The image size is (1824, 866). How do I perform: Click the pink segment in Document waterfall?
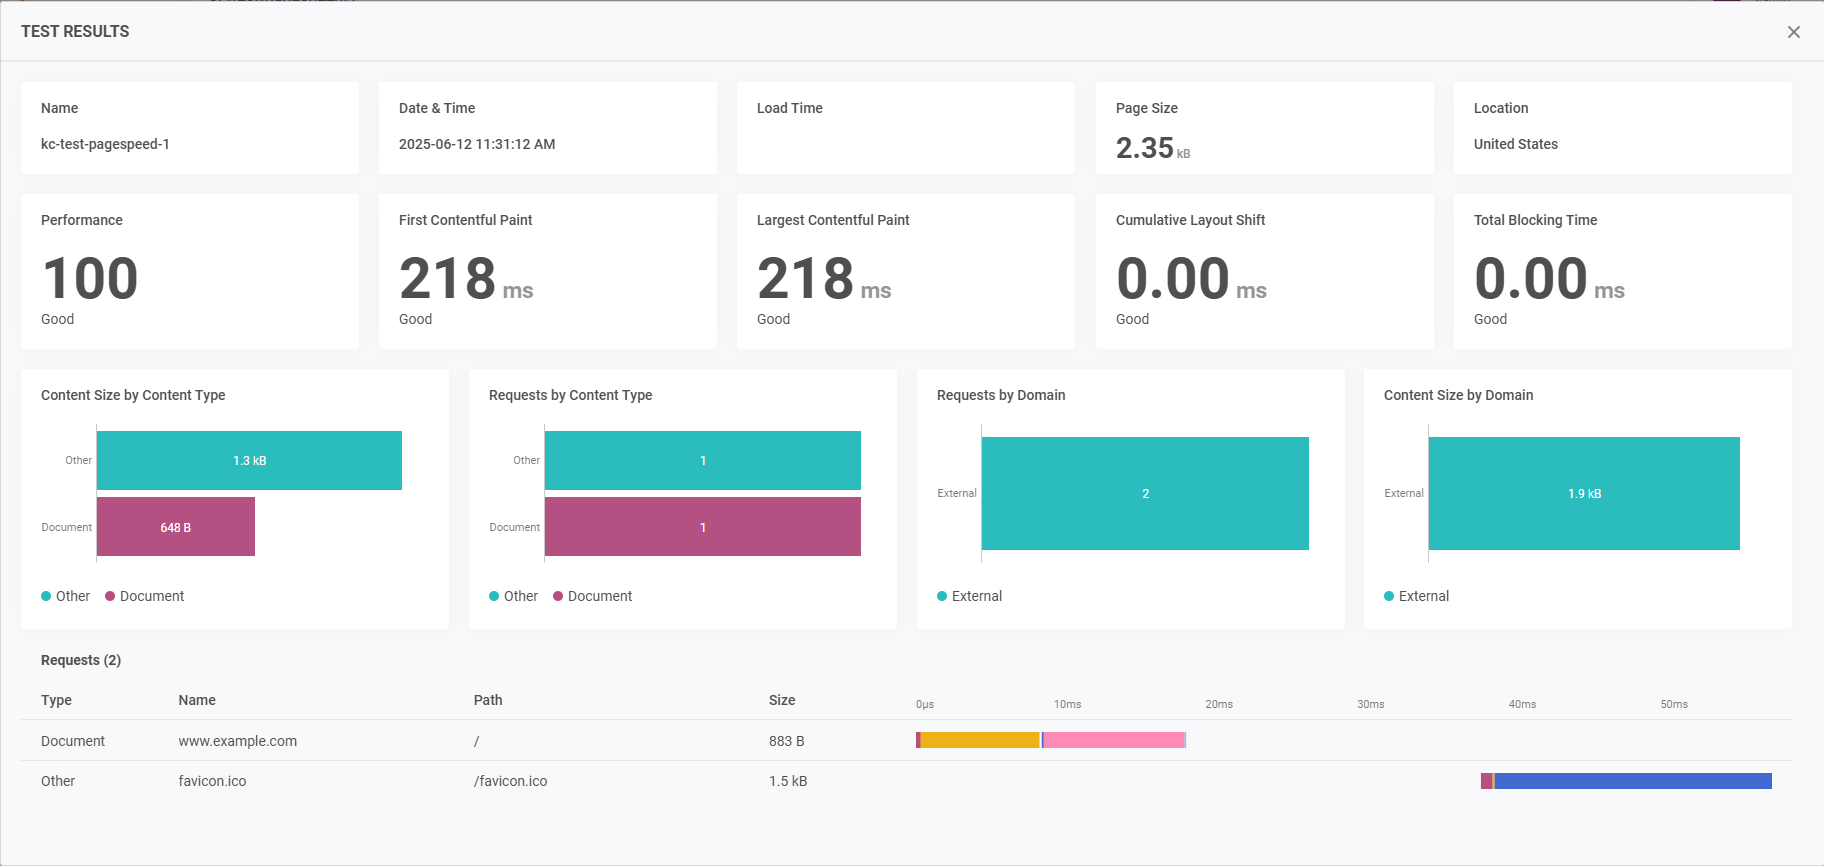pyautogui.click(x=1114, y=740)
